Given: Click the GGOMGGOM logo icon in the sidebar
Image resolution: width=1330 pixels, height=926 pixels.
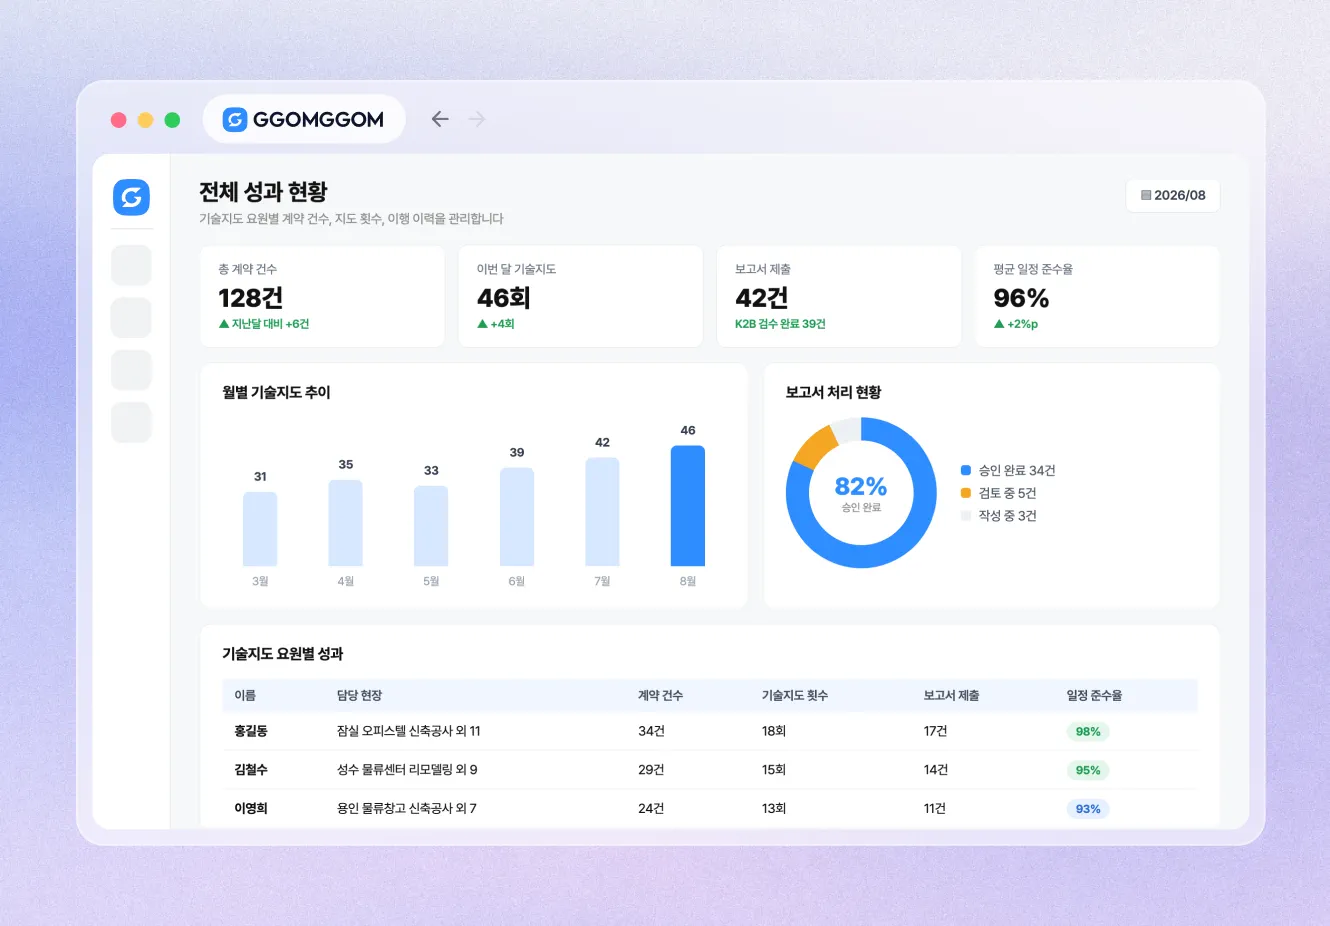Looking at the screenshot, I should tap(131, 197).
